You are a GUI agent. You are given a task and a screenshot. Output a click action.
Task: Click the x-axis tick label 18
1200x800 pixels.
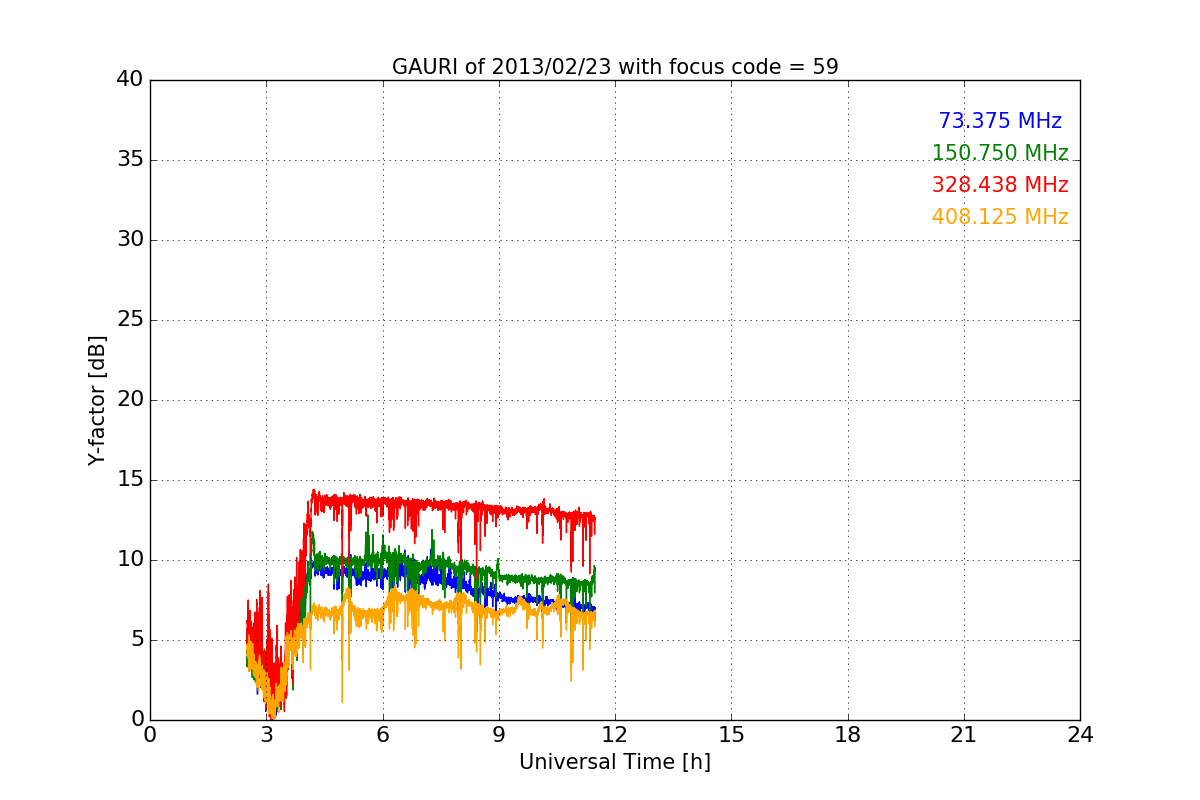(x=848, y=735)
